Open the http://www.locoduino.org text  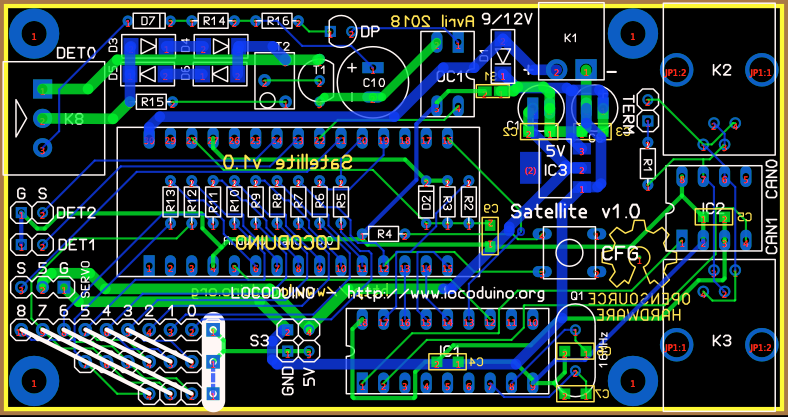[x=446, y=293]
